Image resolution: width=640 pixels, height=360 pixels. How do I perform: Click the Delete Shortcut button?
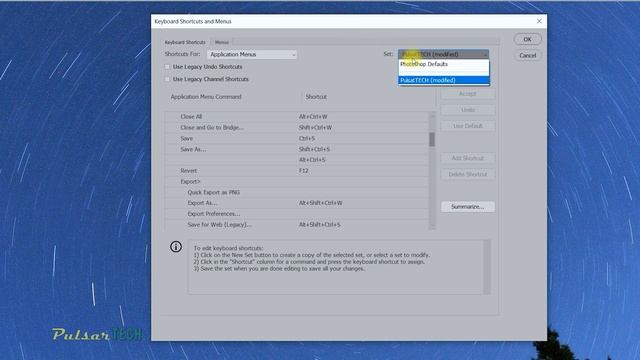468,174
